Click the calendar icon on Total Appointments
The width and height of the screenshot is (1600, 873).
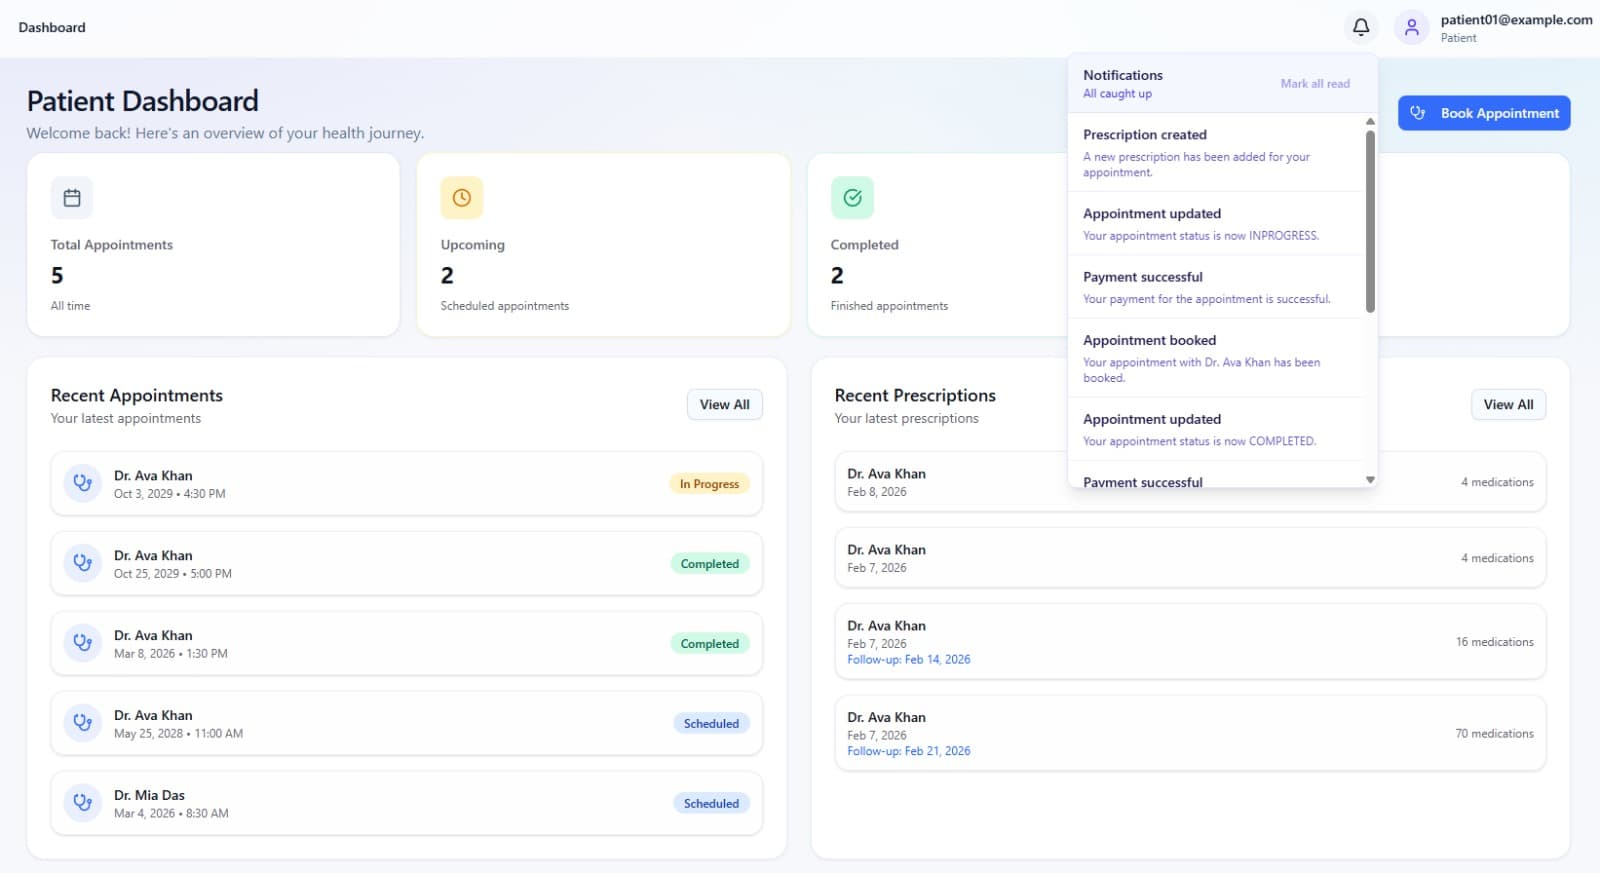[72, 198]
